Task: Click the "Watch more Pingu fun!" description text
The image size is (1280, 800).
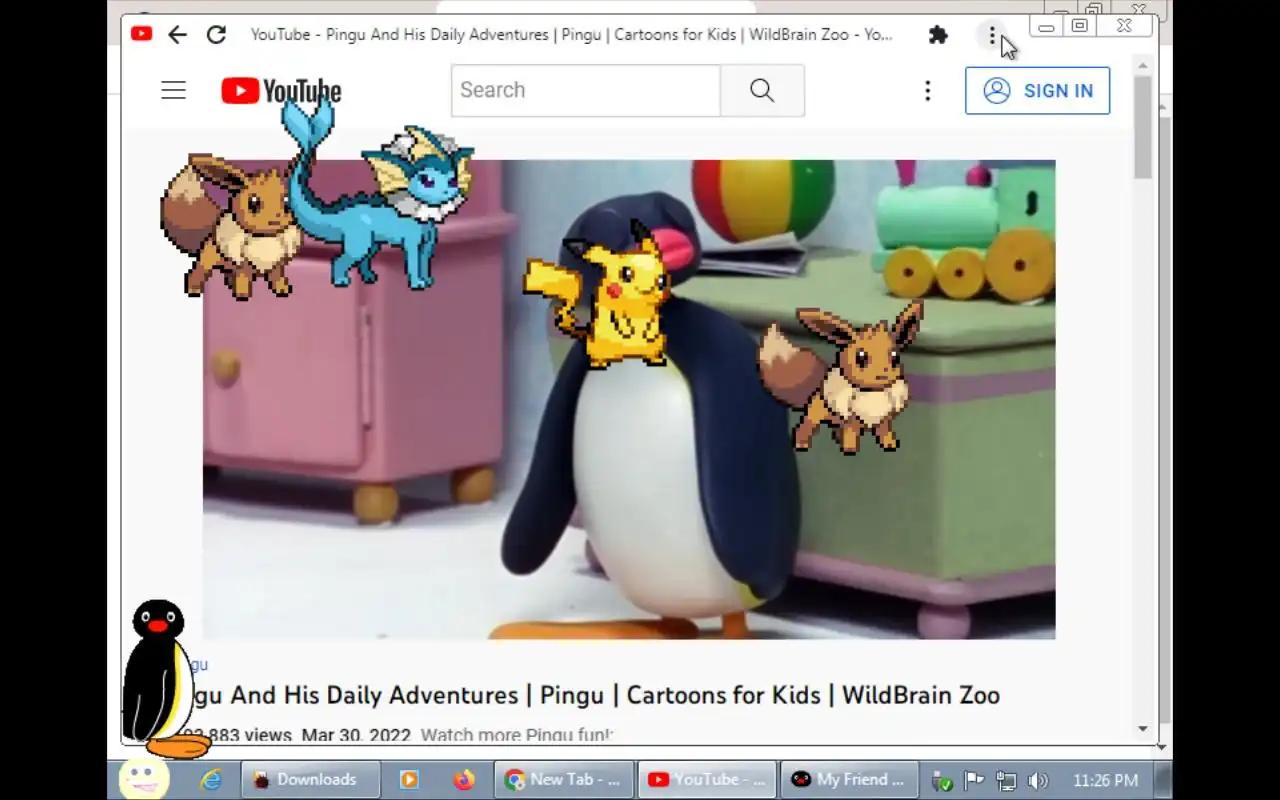Action: tap(517, 735)
